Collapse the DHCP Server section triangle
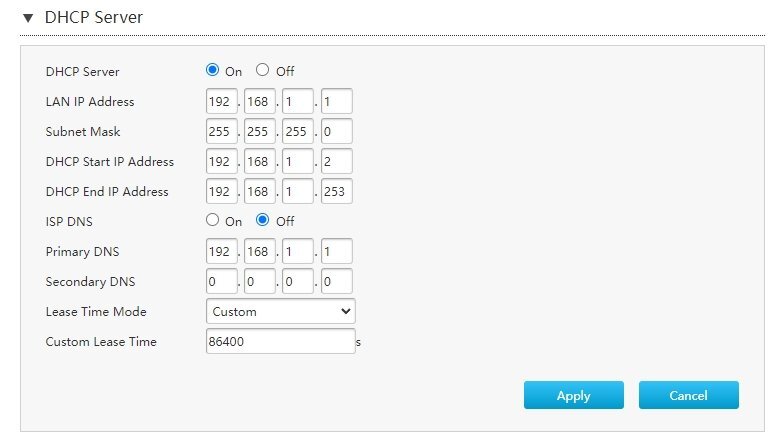This screenshot has width=772, height=441. click(28, 18)
